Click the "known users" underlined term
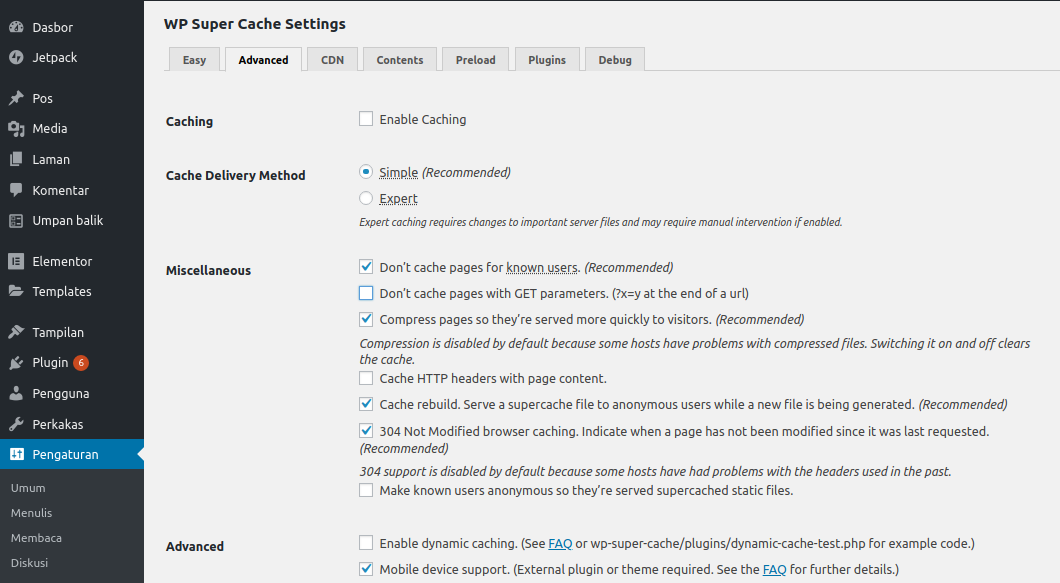The width and height of the screenshot is (1060, 583). 542,267
